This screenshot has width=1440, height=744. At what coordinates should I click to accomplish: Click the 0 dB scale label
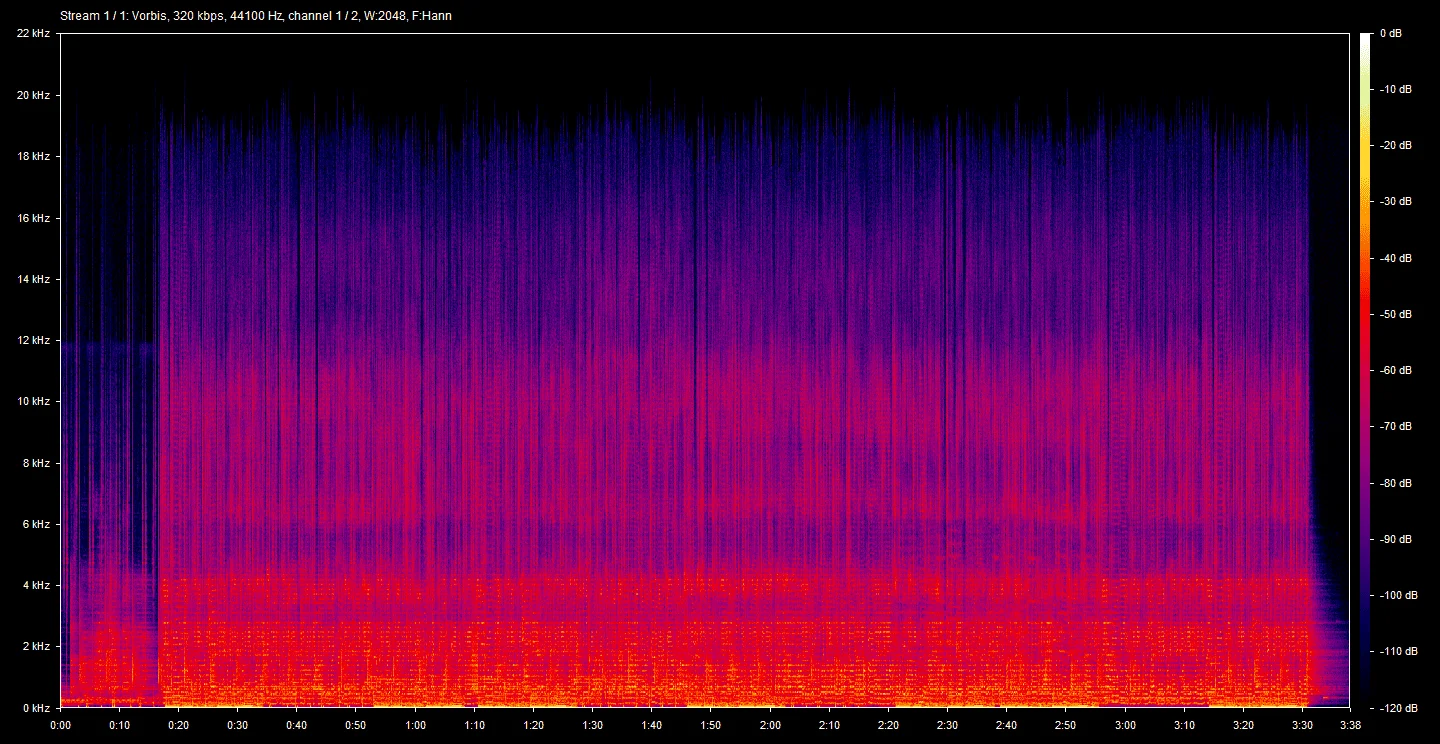(x=1392, y=33)
